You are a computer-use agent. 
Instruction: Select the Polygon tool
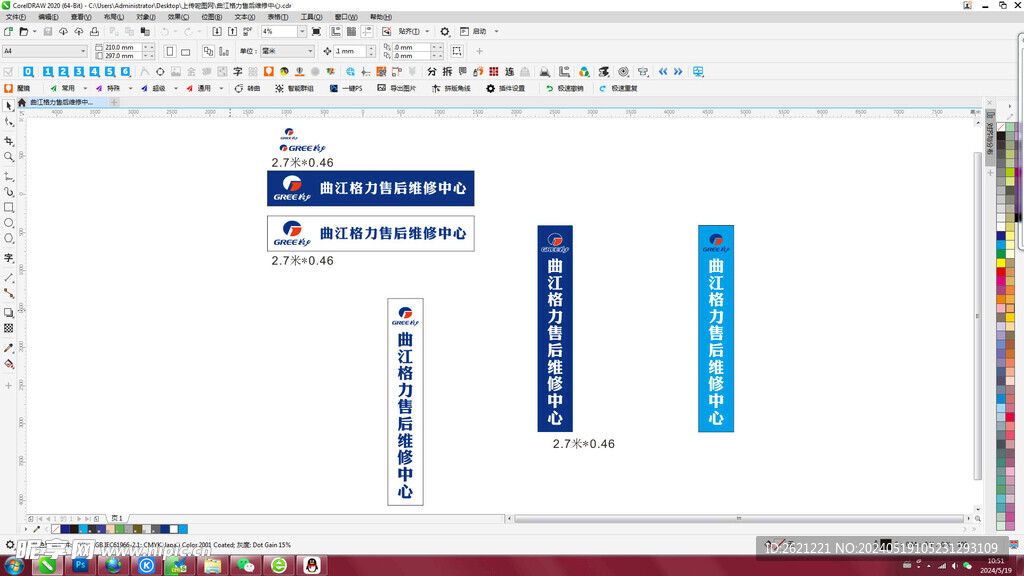pyautogui.click(x=8, y=239)
